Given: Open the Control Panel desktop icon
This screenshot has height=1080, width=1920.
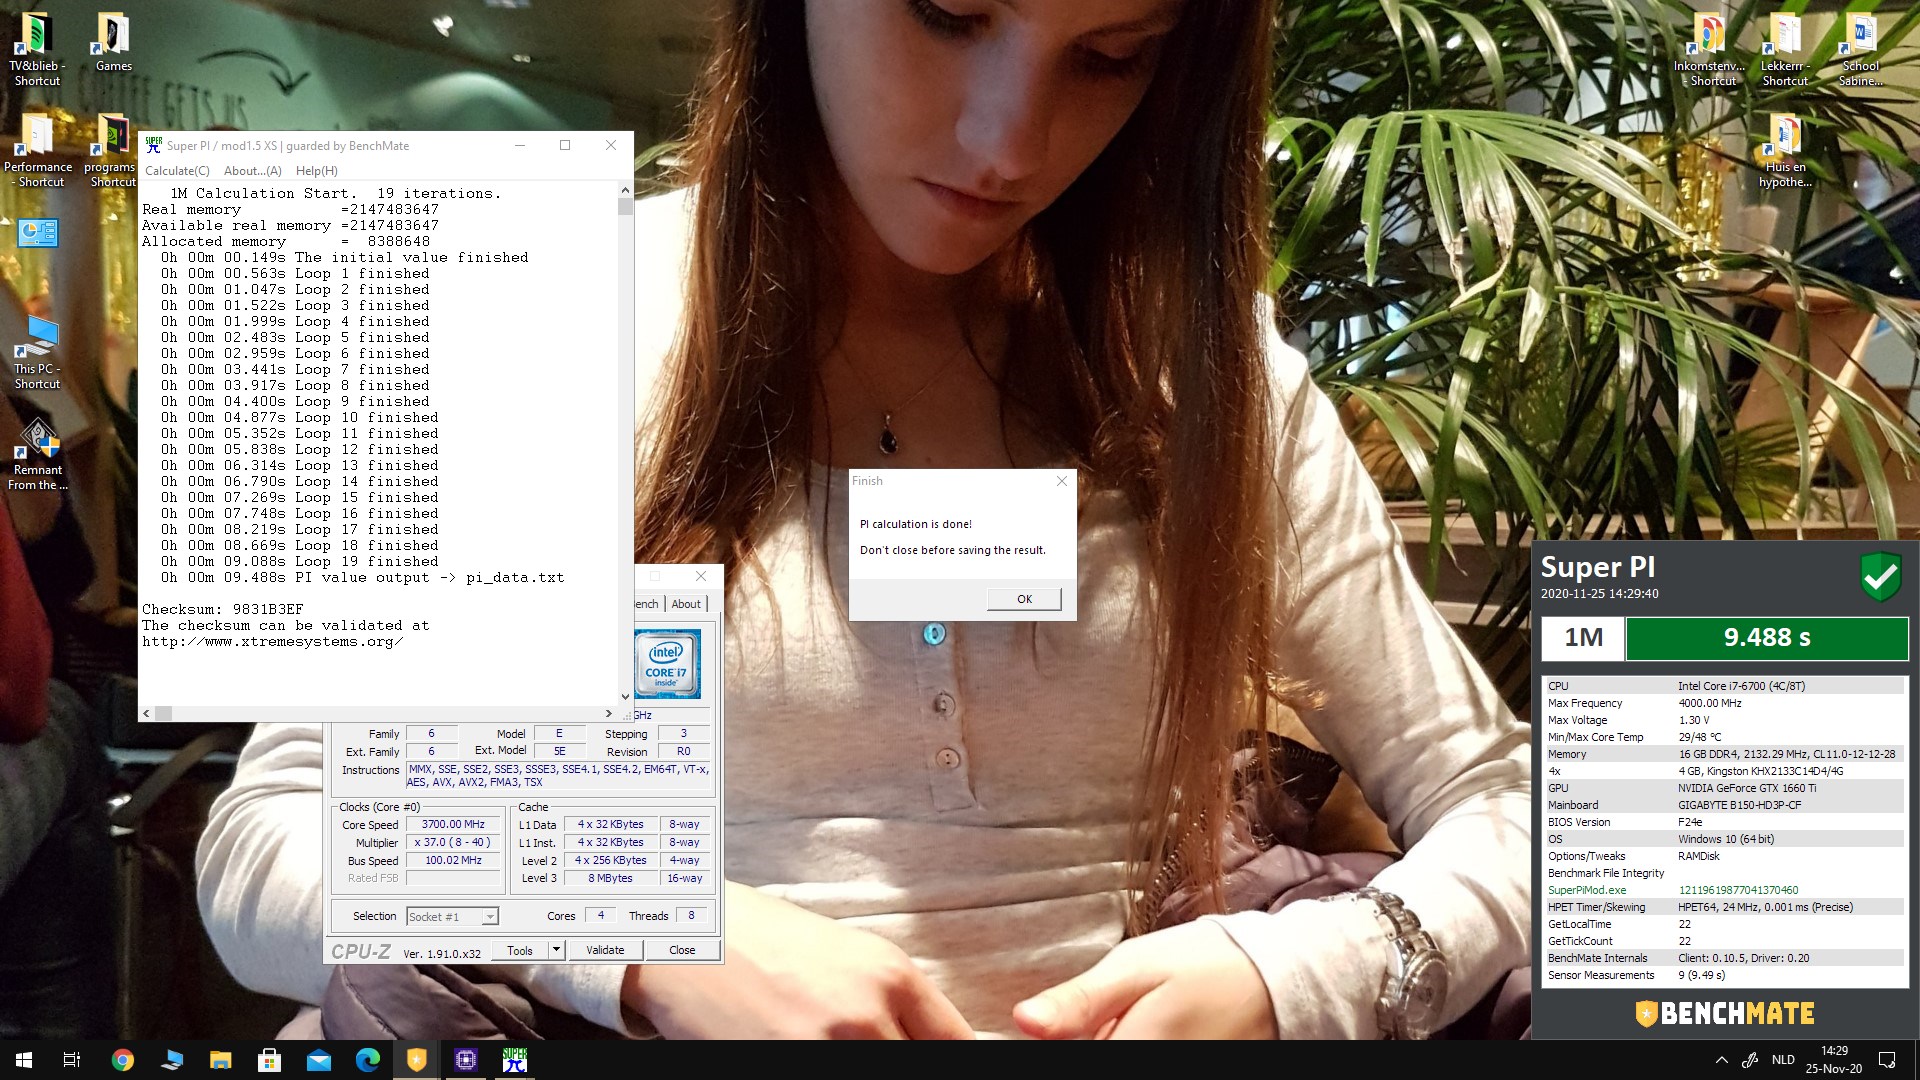Looking at the screenshot, I should (x=38, y=233).
